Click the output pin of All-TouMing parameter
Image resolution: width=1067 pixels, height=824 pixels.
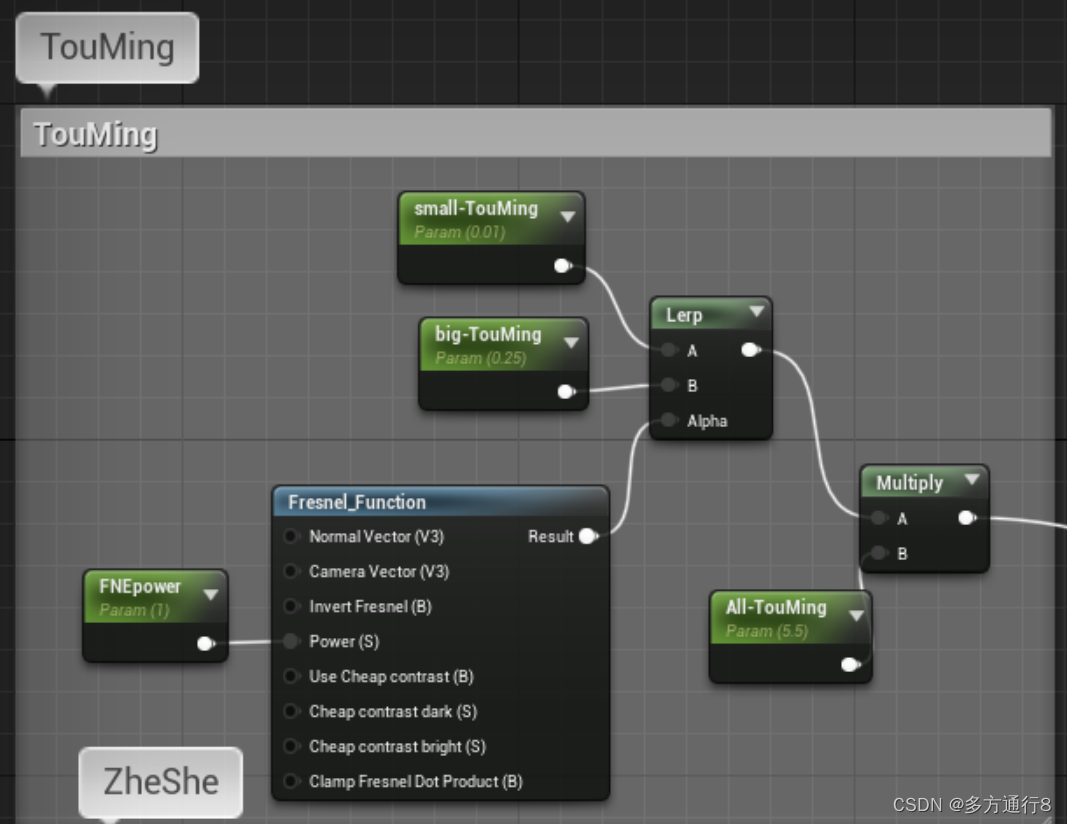pyautogui.click(x=850, y=663)
